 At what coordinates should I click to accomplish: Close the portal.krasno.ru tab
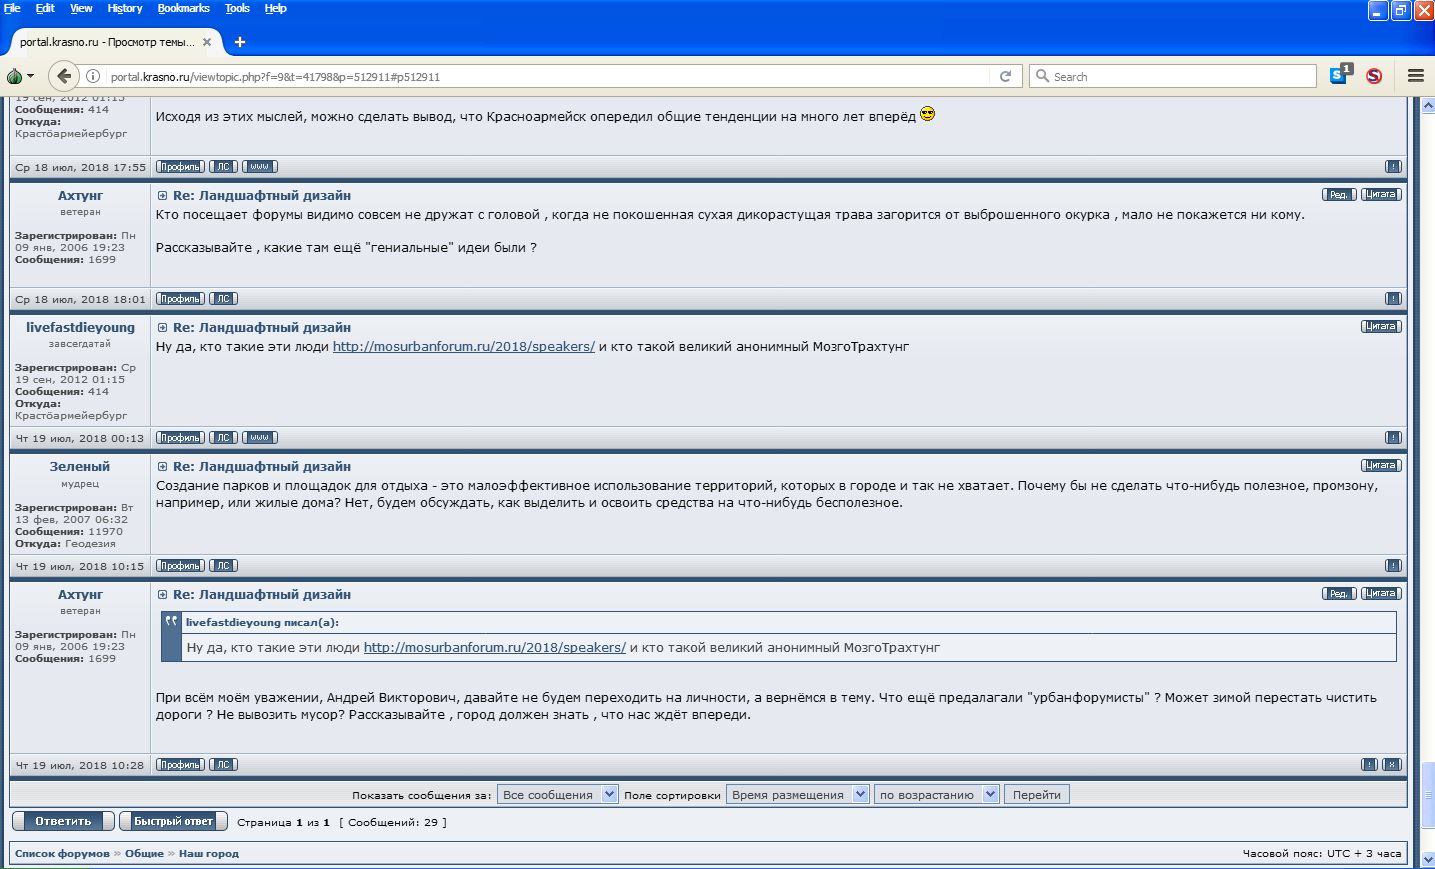207,42
